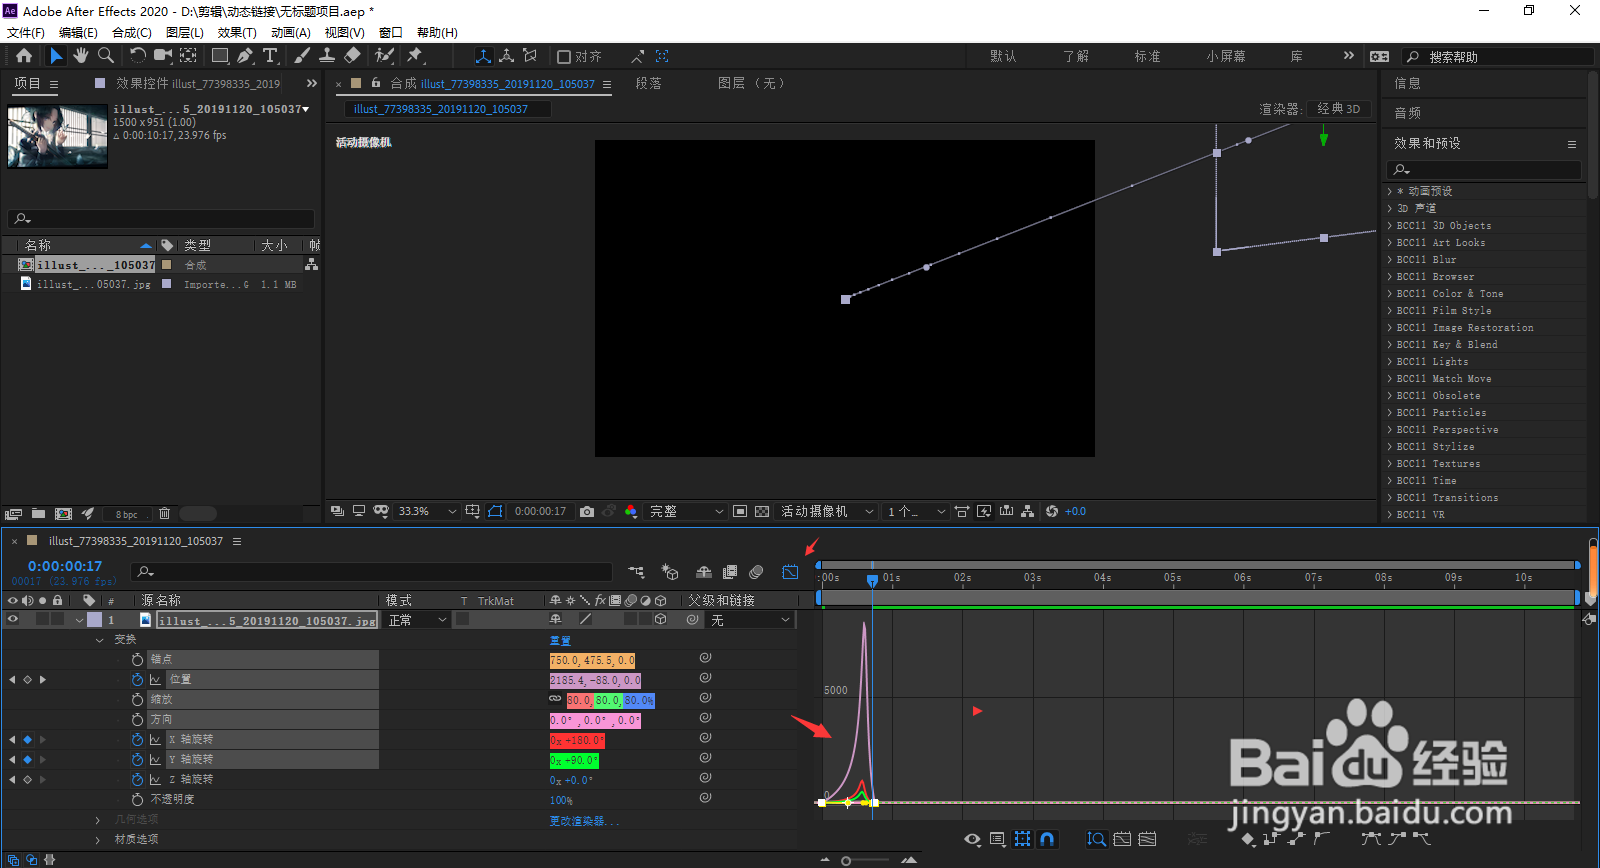
Task: Open the 动画(A) menu
Action: click(x=291, y=33)
